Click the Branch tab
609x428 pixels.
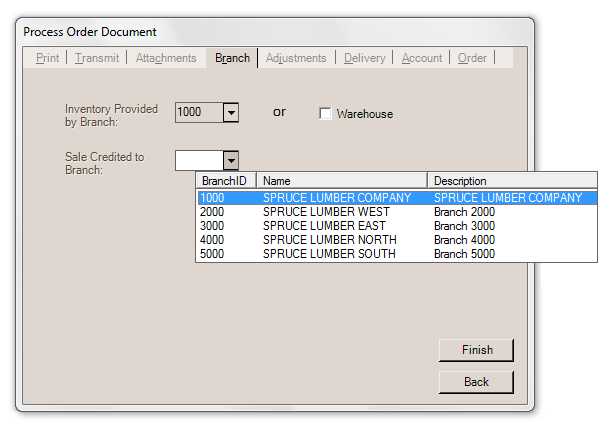tap(232, 58)
